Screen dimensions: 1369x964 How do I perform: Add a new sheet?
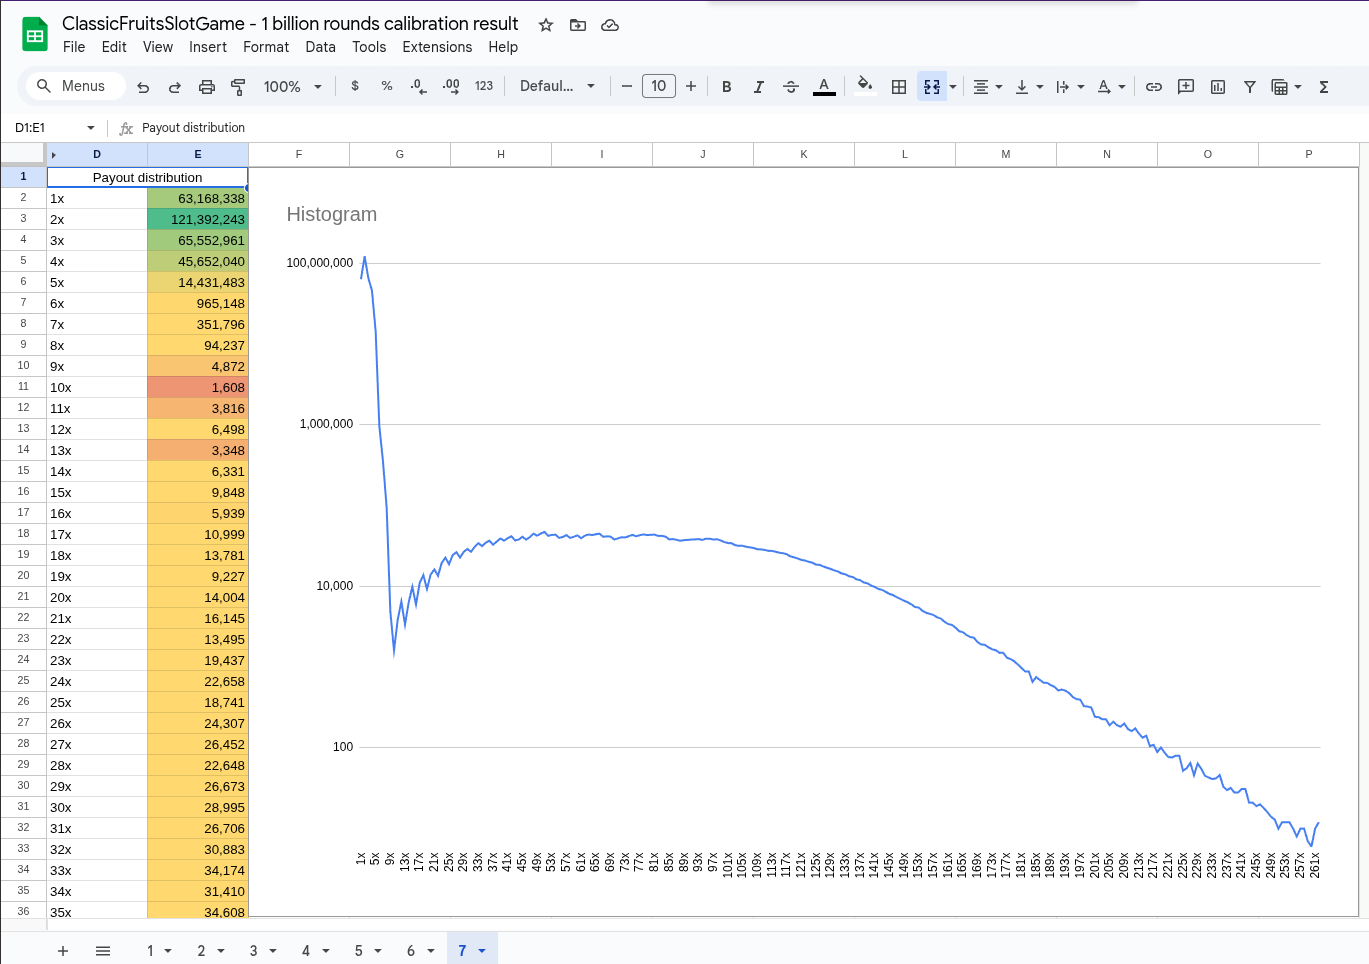click(63, 951)
